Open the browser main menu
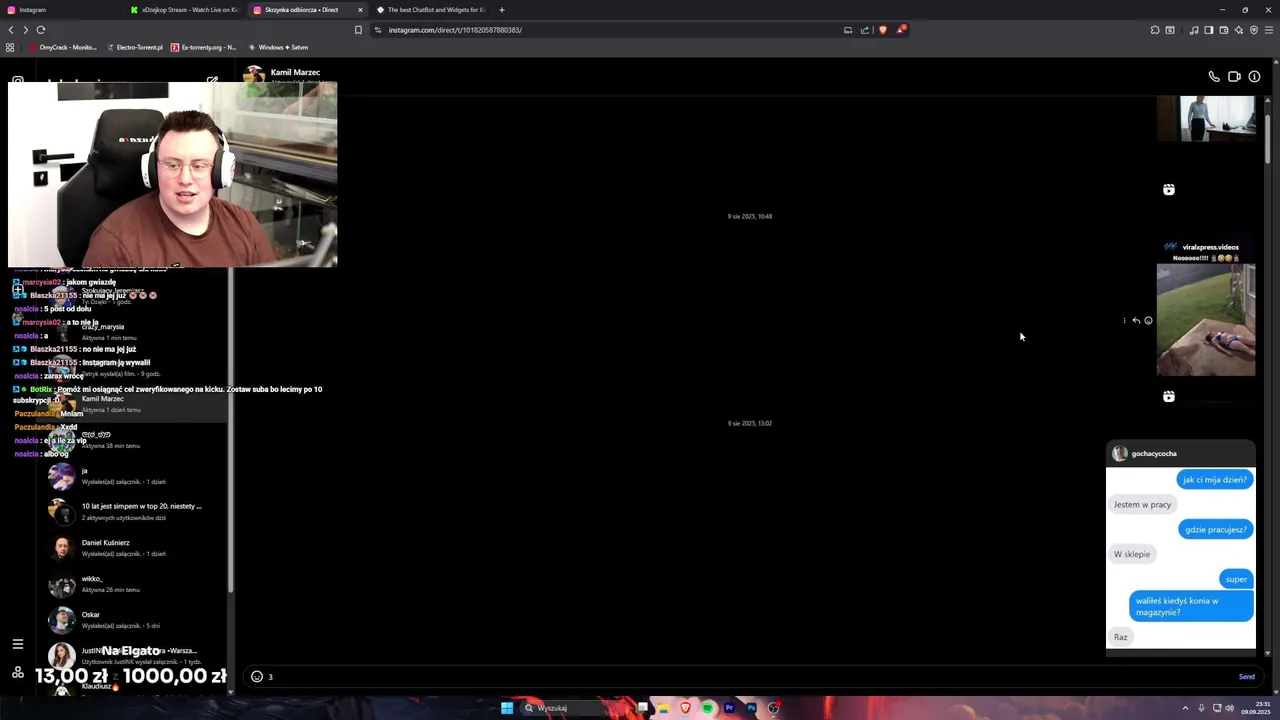 point(1269,30)
